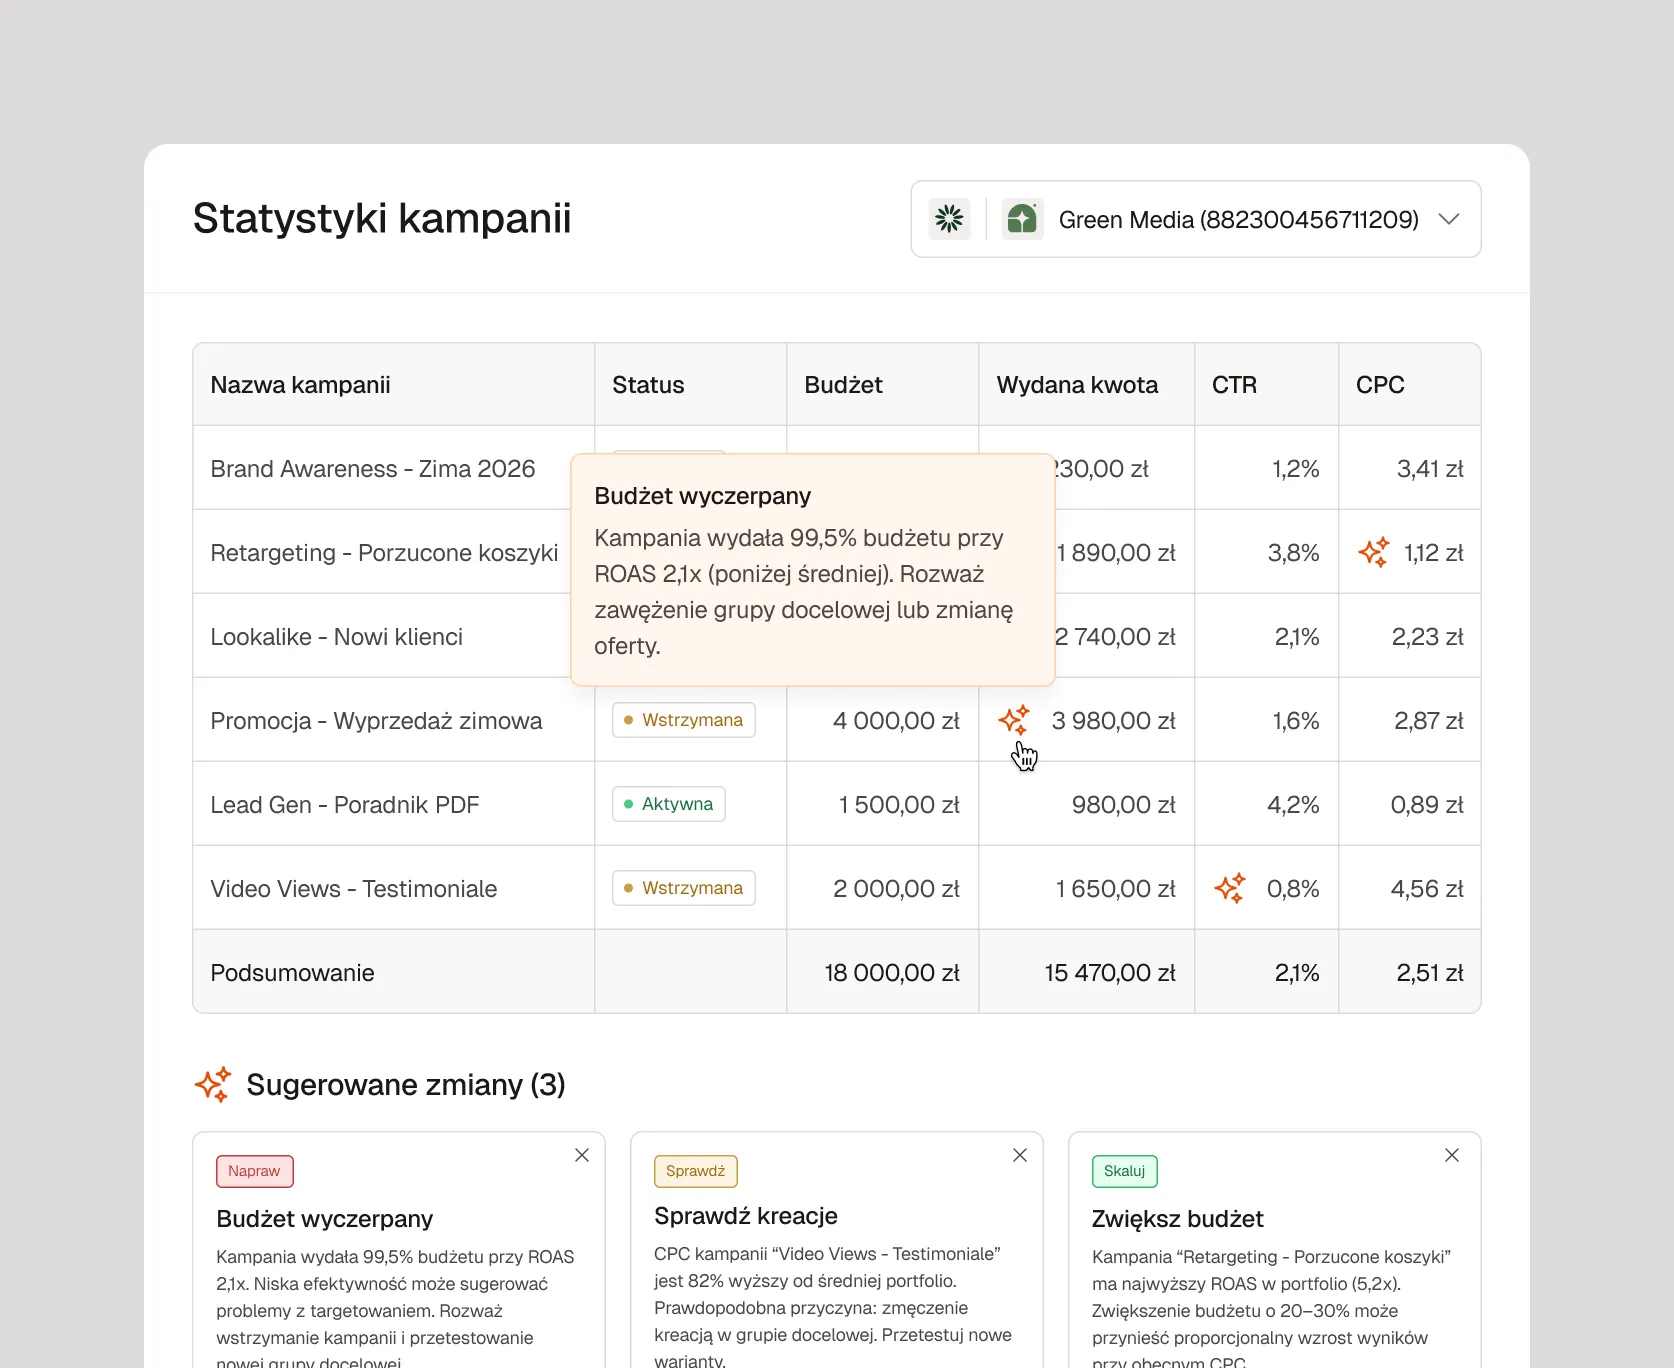
Task: Toggle the Aktywna status on Lead Gen campaign
Action: coord(668,803)
